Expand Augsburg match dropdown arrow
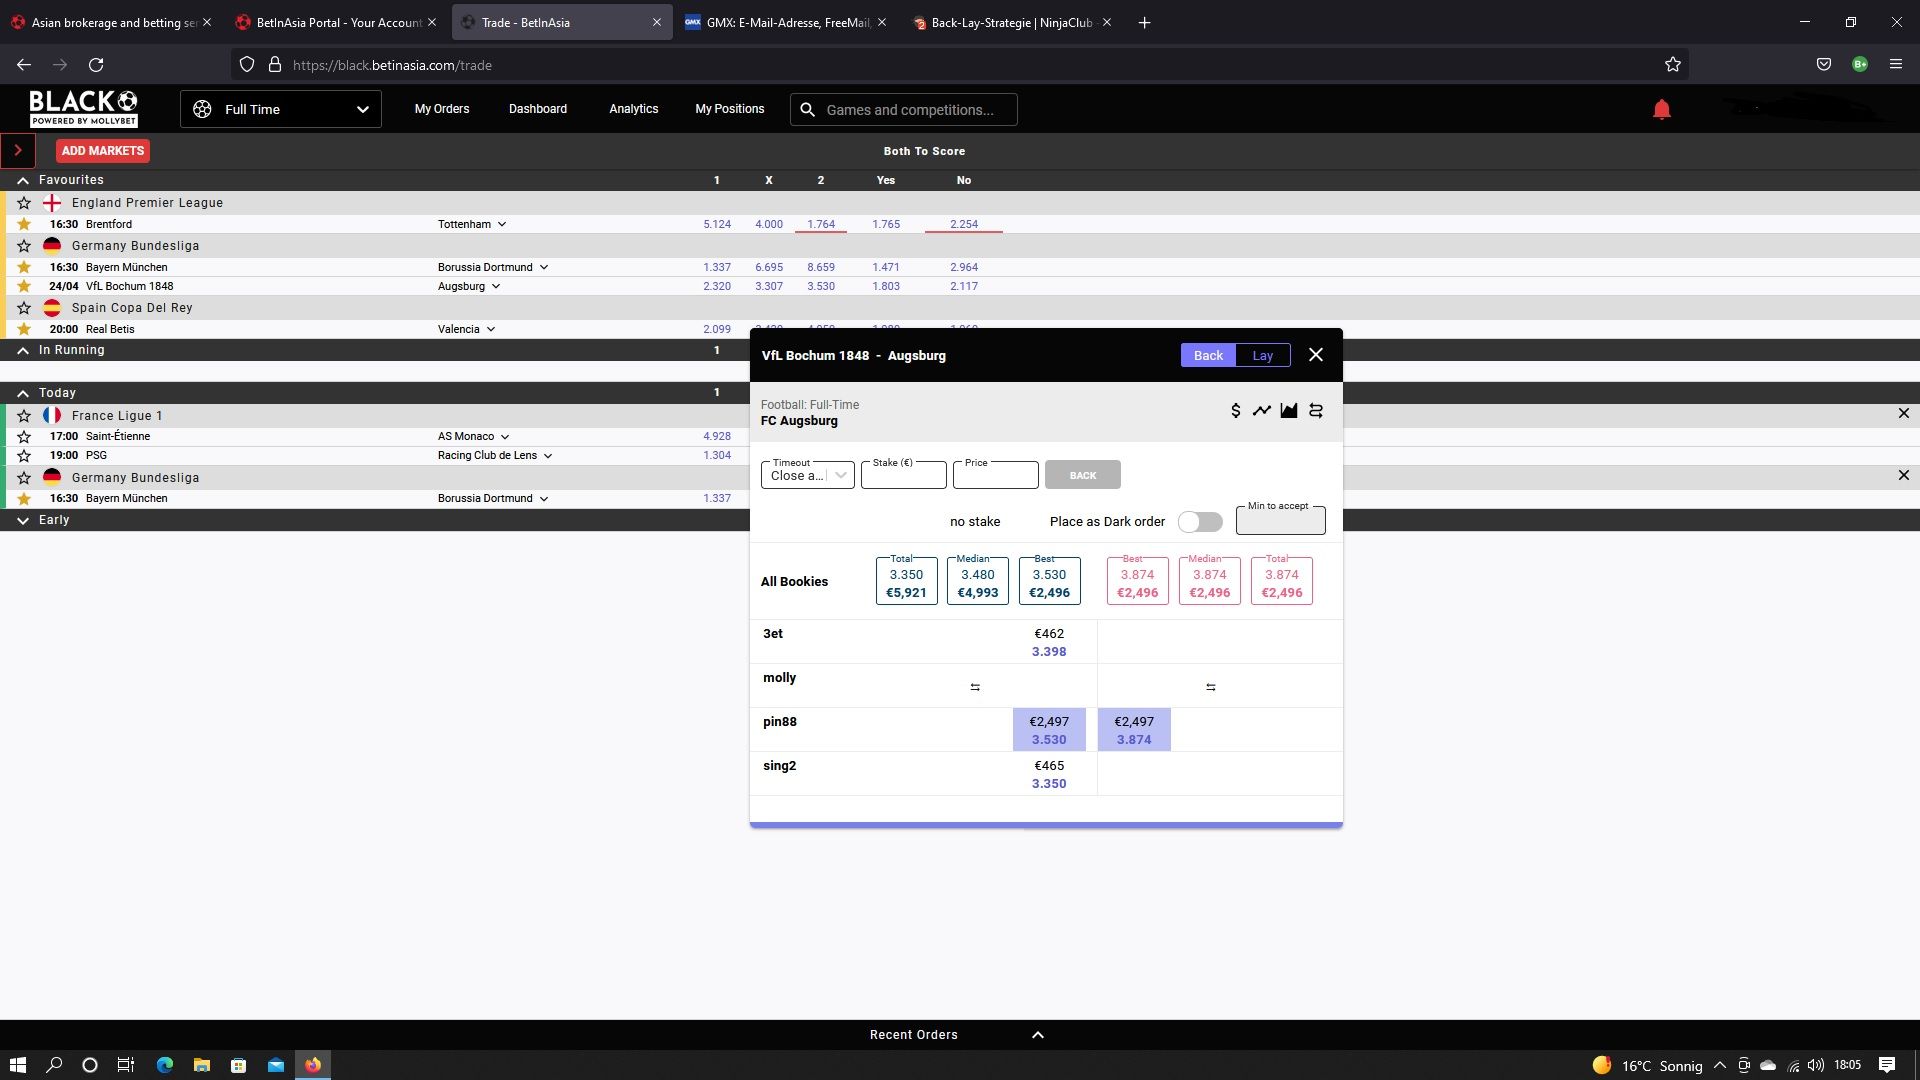 coord(496,286)
